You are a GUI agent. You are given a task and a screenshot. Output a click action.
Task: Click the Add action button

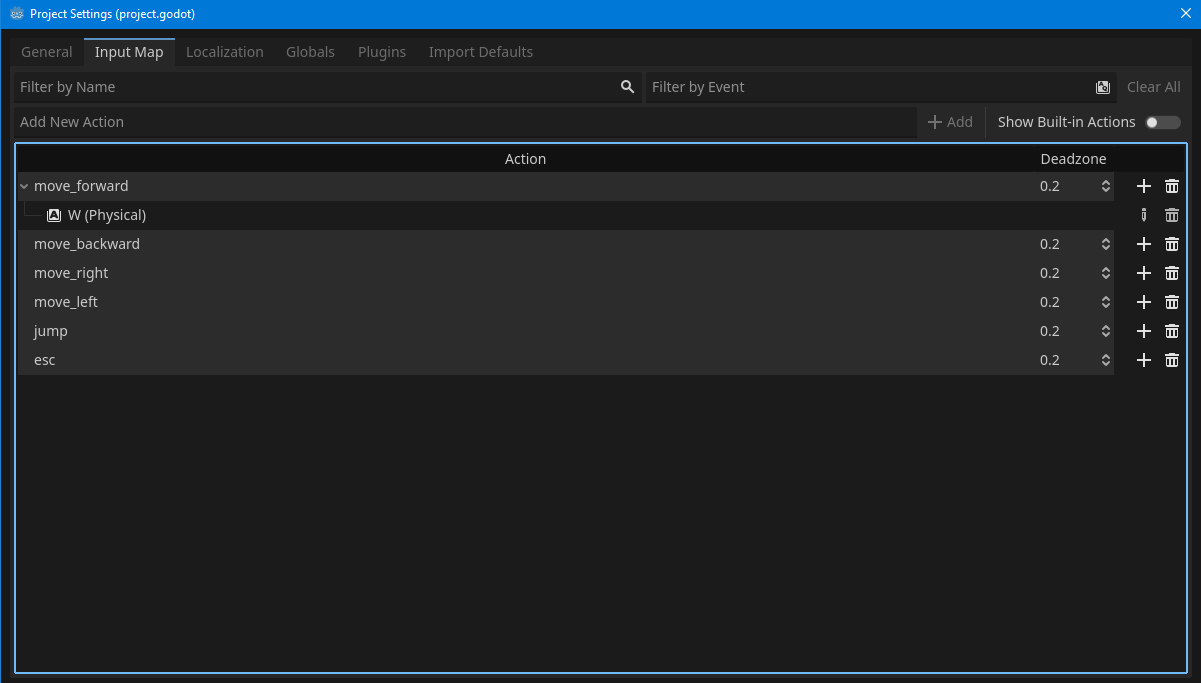950,122
